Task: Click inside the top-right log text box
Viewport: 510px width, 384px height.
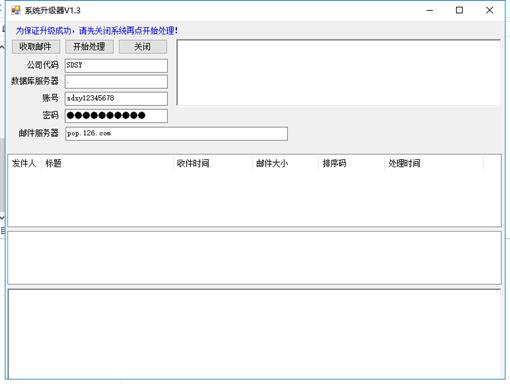Action: coord(338,72)
